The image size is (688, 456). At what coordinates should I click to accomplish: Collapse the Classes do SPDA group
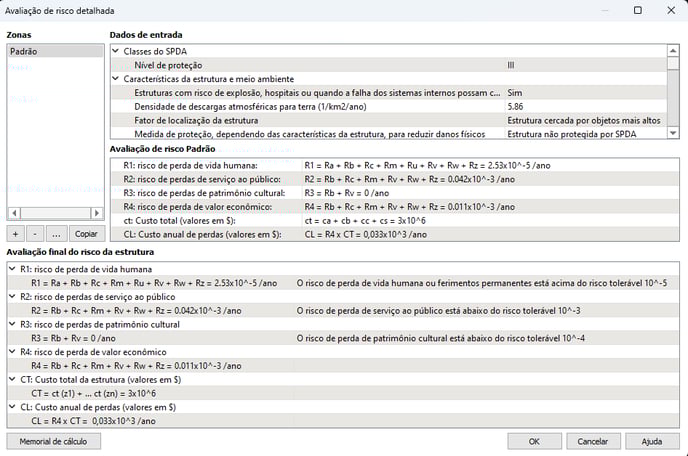116,51
